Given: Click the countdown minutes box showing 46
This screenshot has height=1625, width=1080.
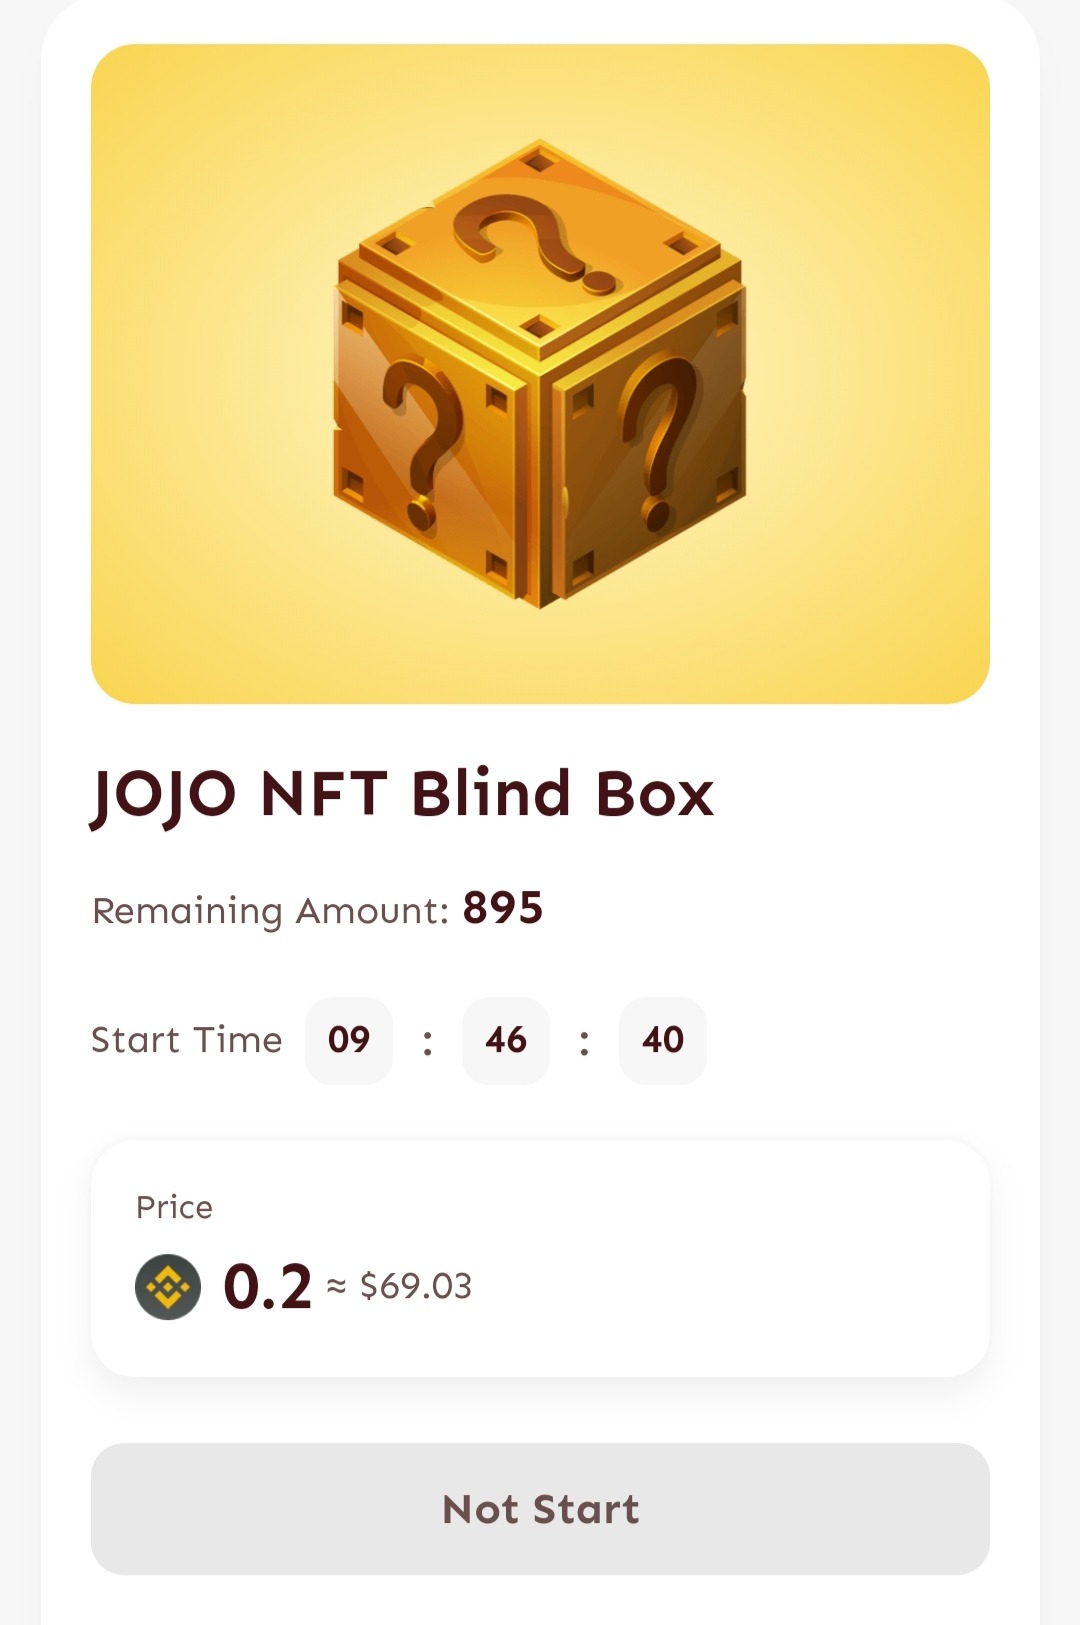Looking at the screenshot, I should [x=506, y=1040].
